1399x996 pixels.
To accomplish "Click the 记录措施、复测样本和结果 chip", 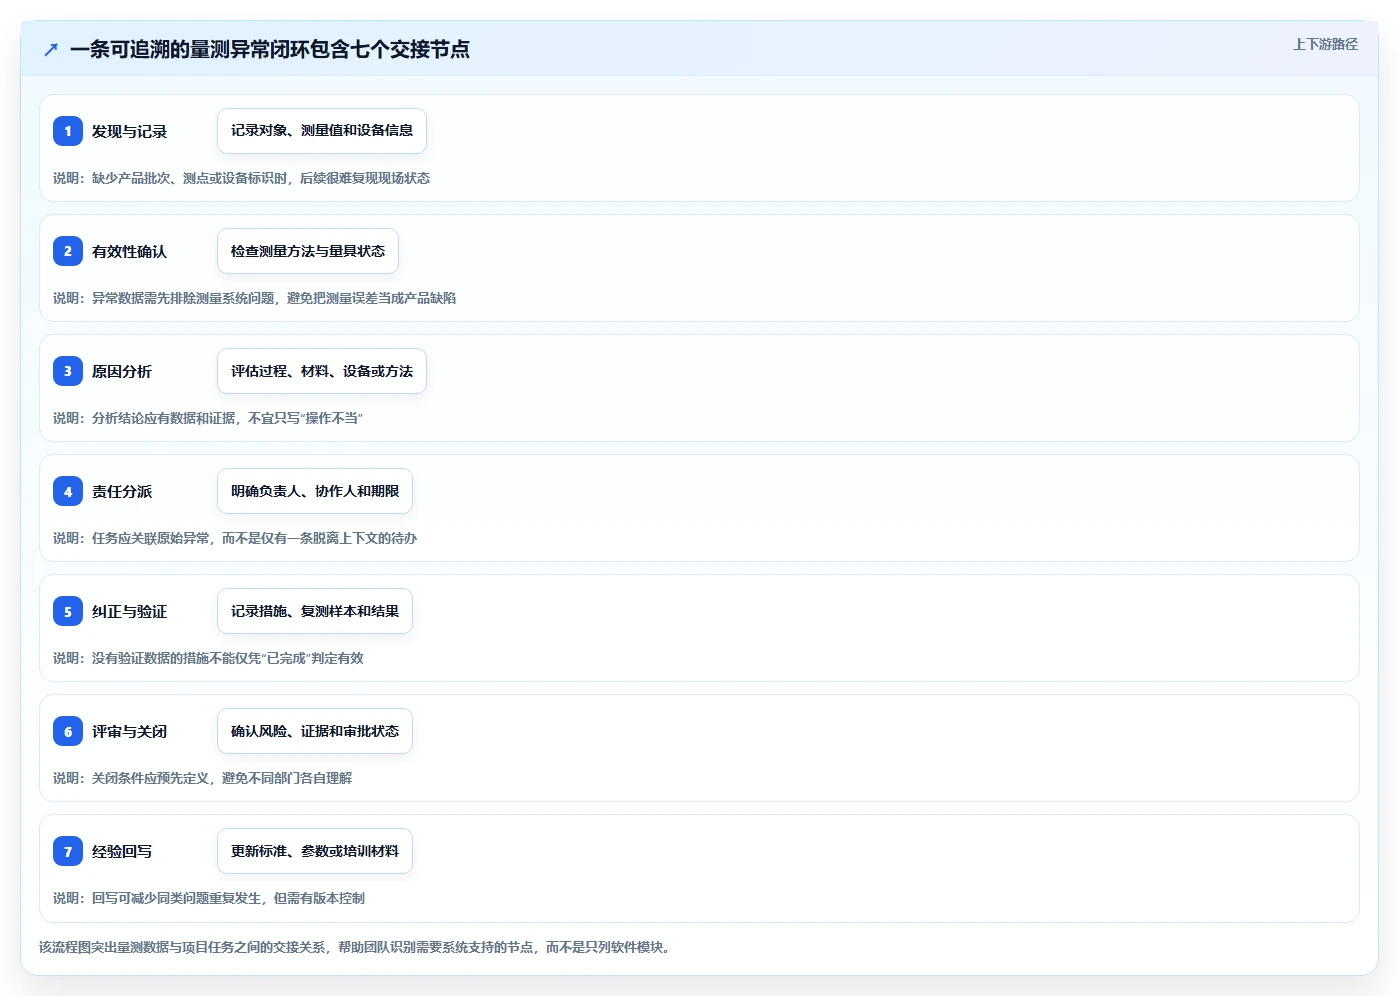I will pyautogui.click(x=315, y=611).
